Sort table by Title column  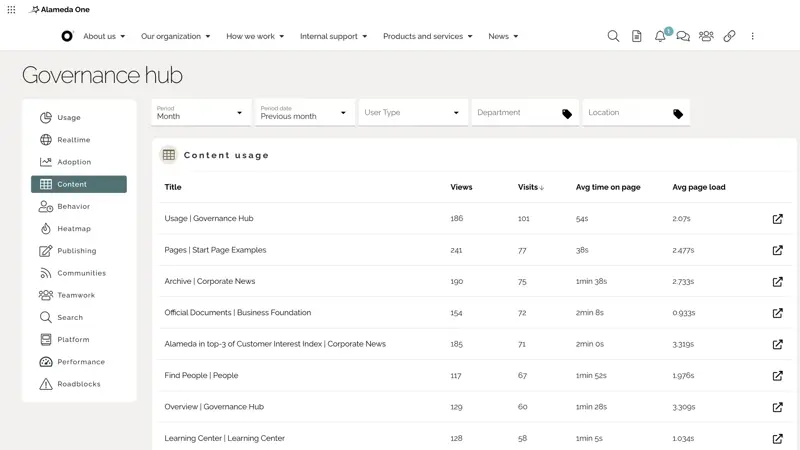point(173,187)
